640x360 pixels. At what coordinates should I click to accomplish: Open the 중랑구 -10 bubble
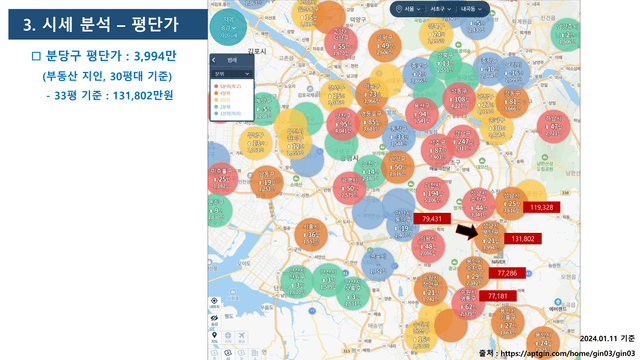pyautogui.click(x=489, y=69)
